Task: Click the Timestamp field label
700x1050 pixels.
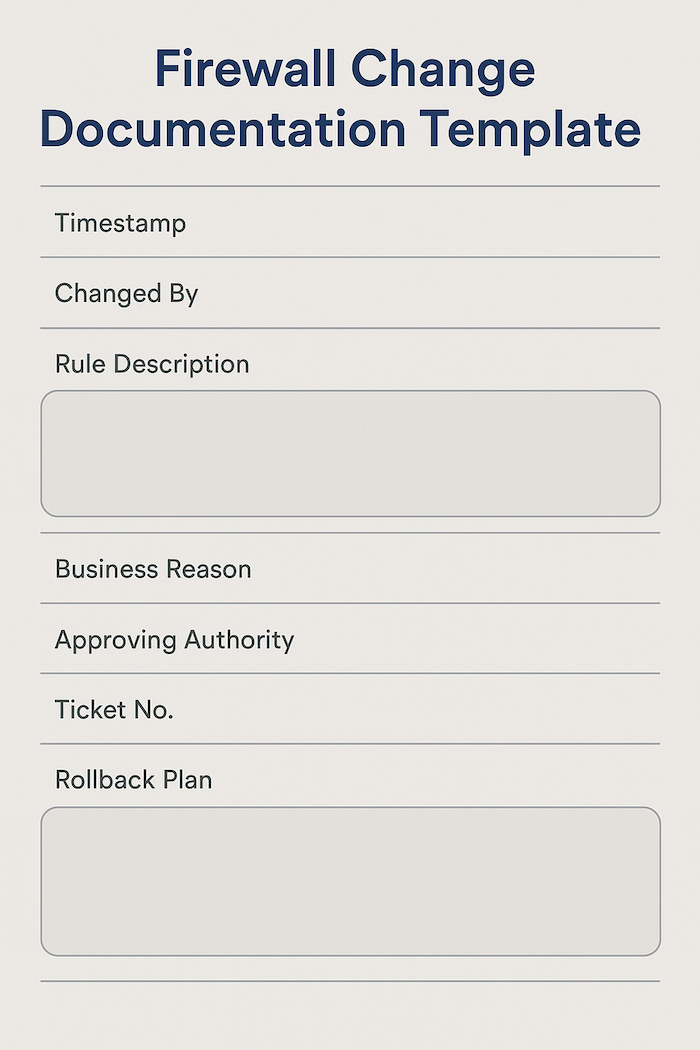Action: point(120,222)
